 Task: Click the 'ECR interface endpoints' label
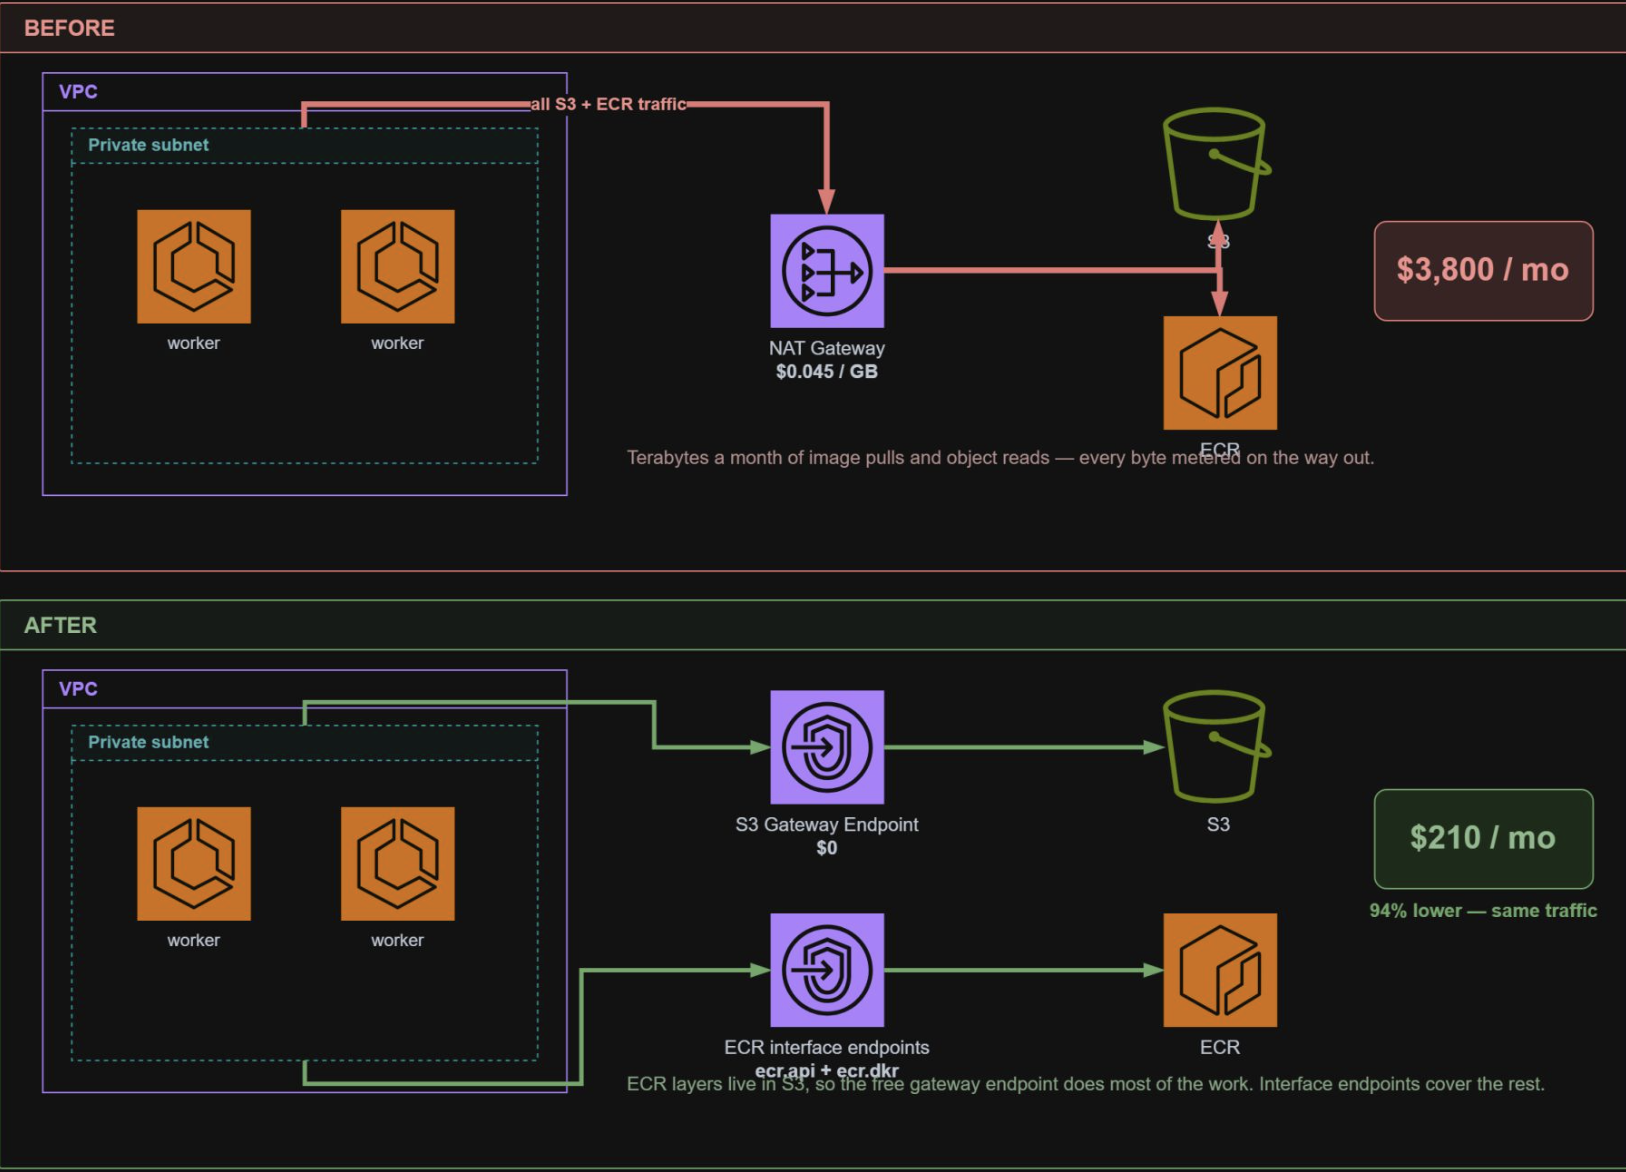click(827, 1047)
